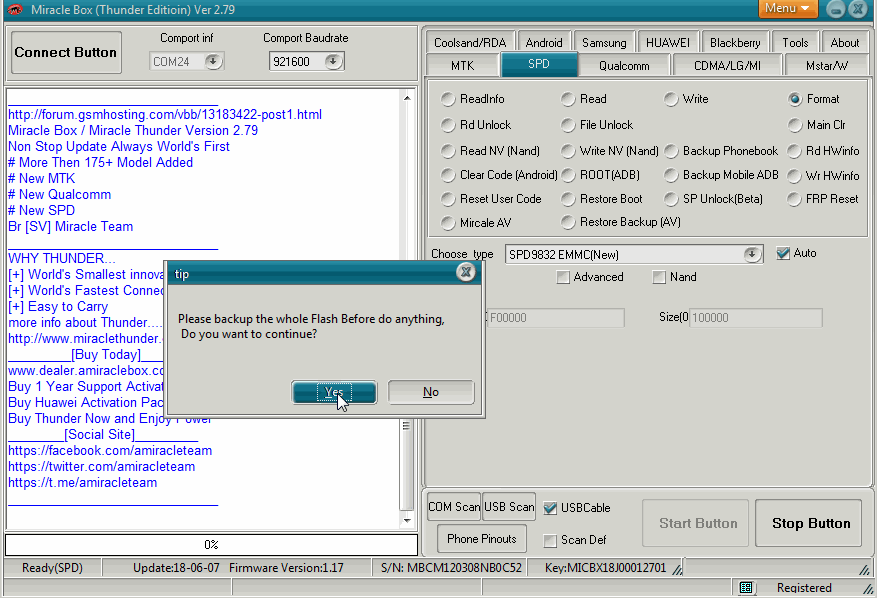
Task: Open the t.me/amiracleteam link
Action: click(83, 483)
